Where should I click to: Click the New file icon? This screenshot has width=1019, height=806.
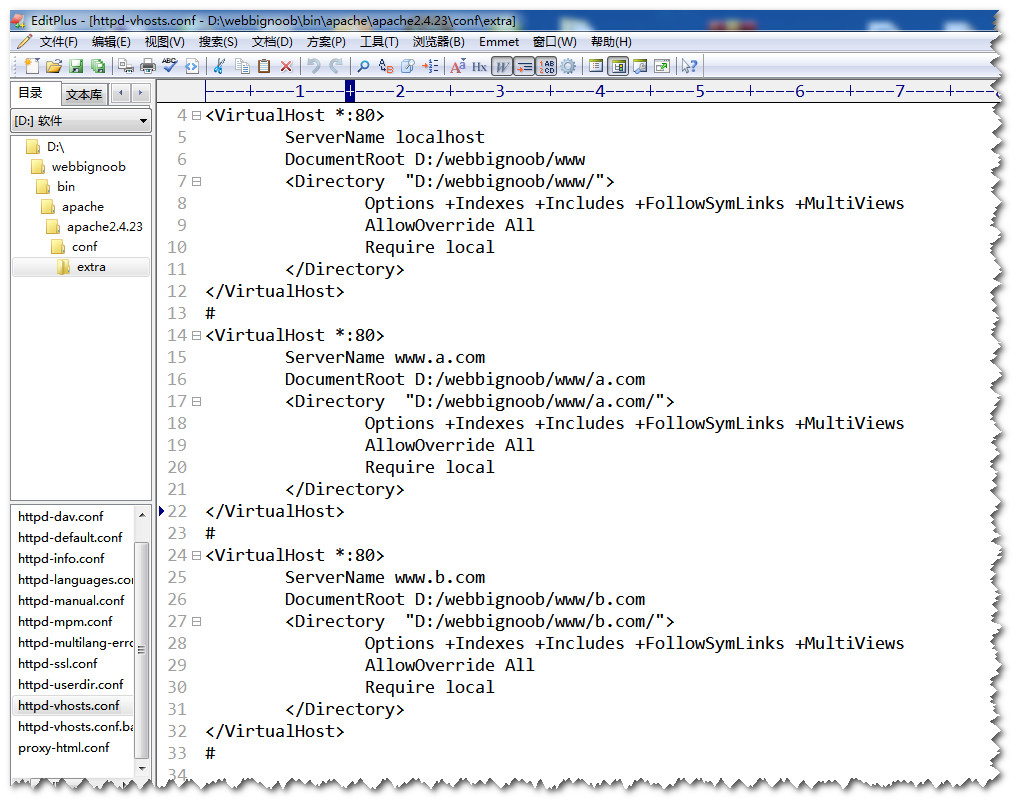[x=32, y=66]
